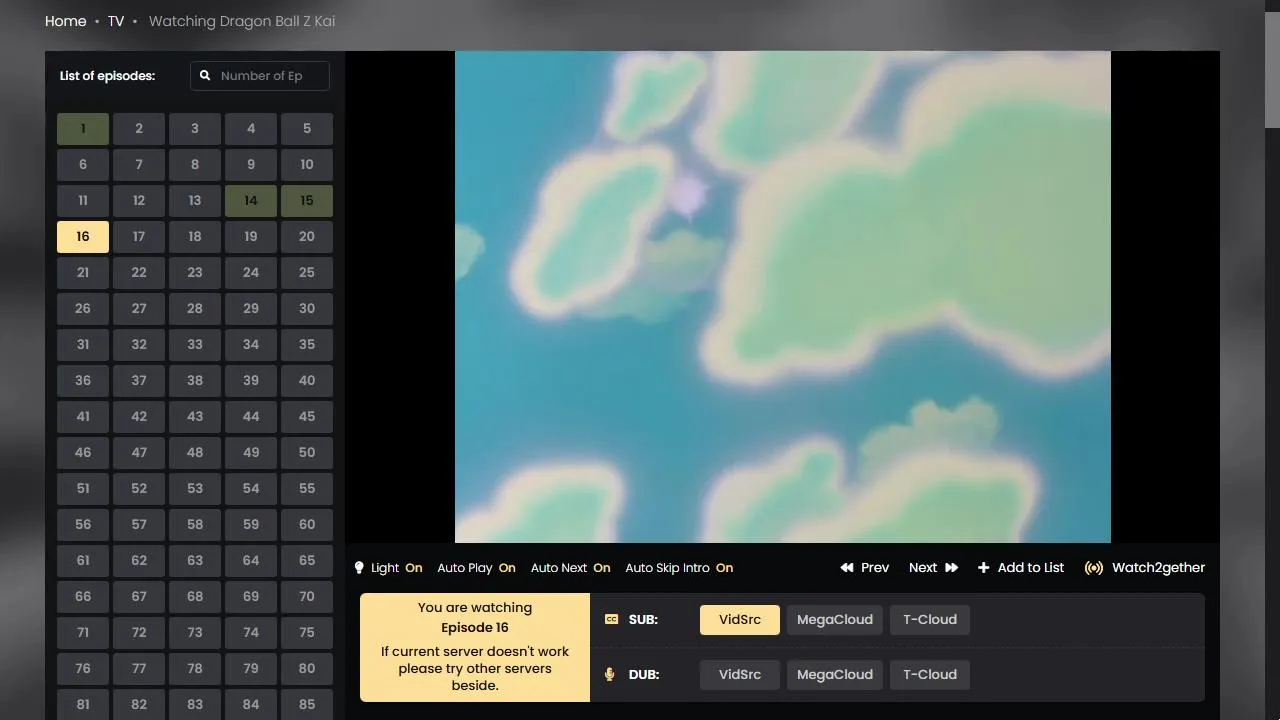1280x720 pixels.
Task: Open episode 2
Action: [x=139, y=128]
